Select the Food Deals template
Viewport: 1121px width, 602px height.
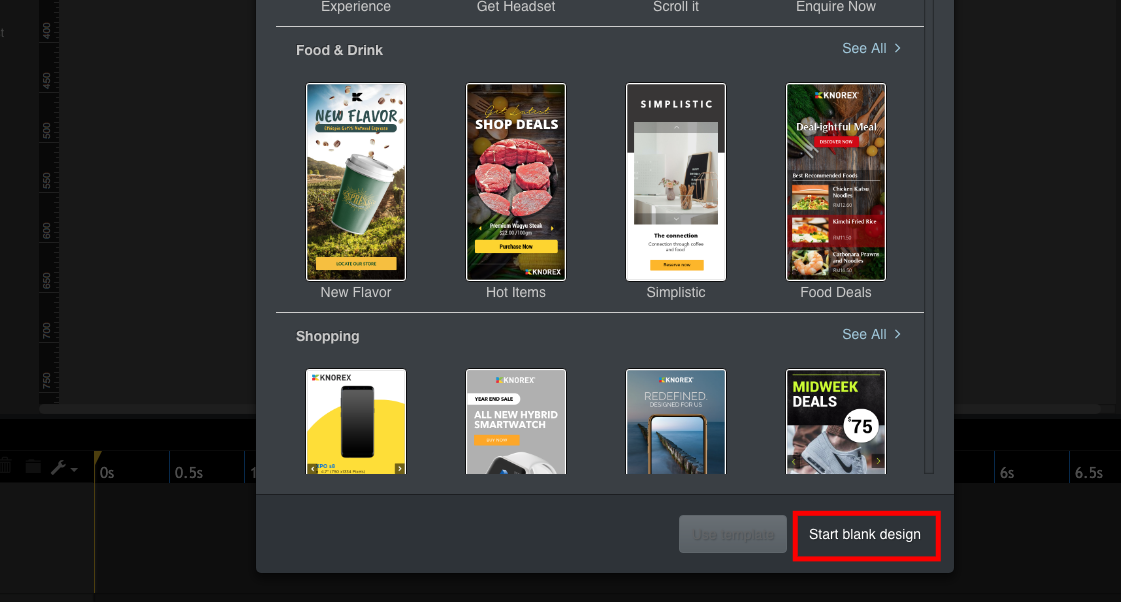click(x=836, y=182)
